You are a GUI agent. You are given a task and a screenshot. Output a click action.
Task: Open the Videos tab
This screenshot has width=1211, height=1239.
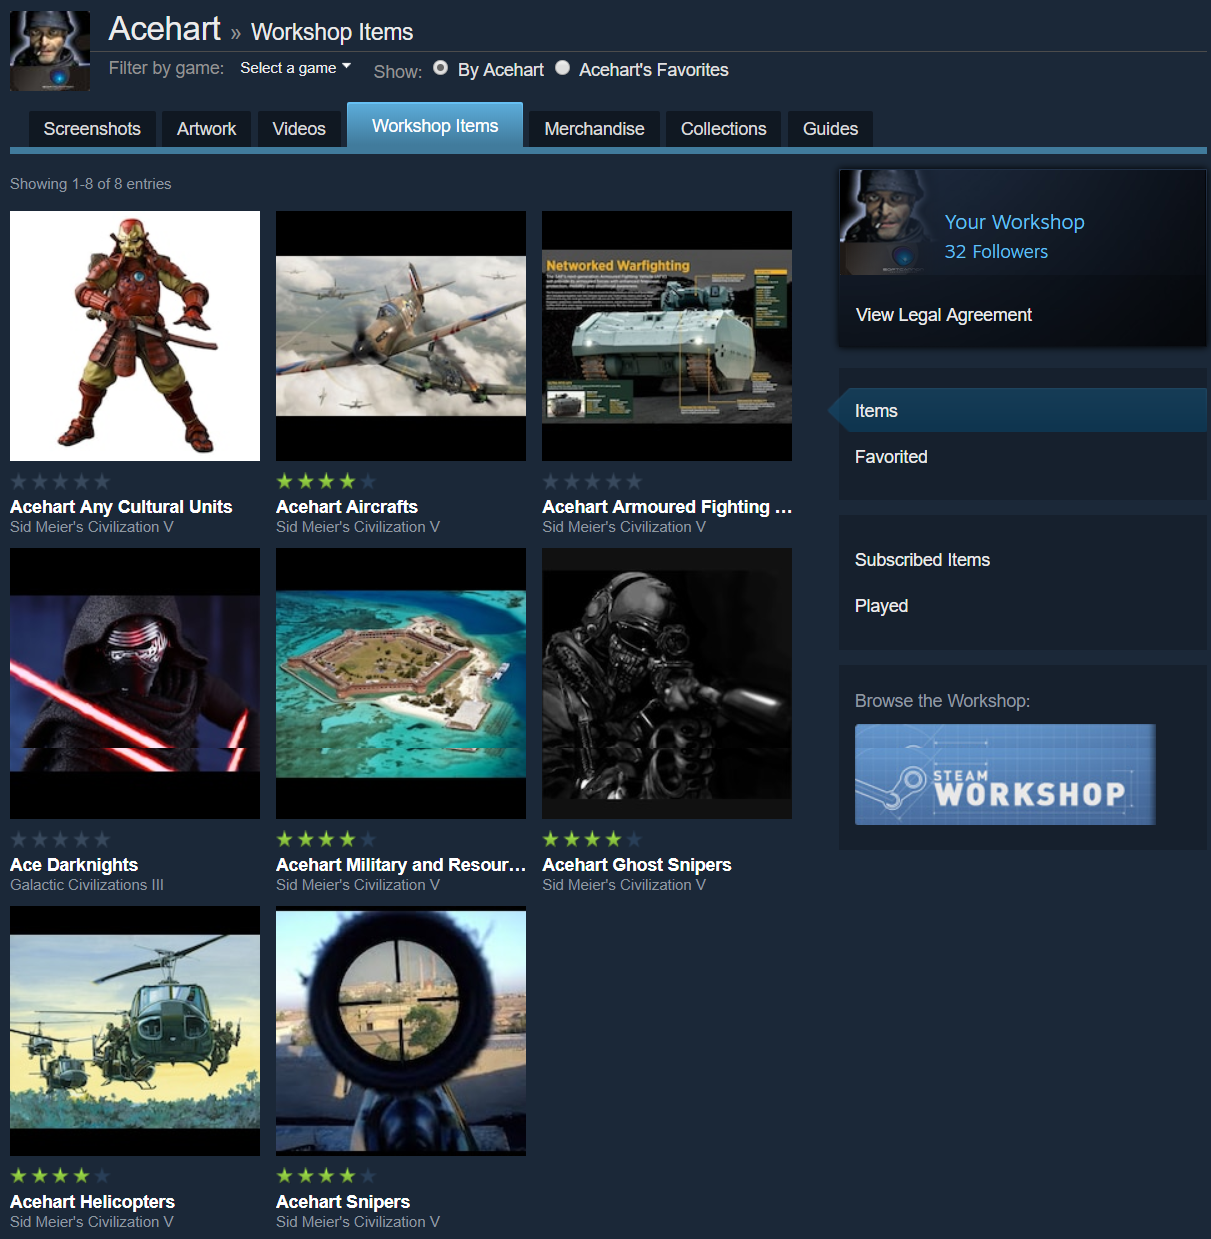pyautogui.click(x=299, y=129)
